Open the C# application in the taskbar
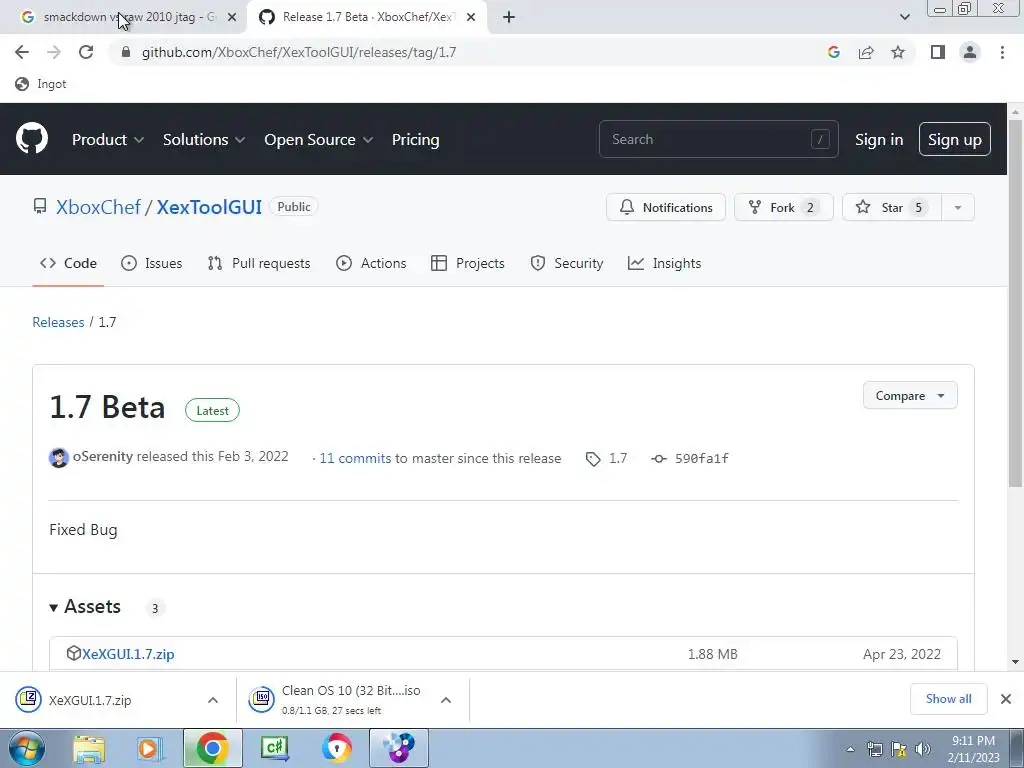The width and height of the screenshot is (1024, 768). [274, 748]
